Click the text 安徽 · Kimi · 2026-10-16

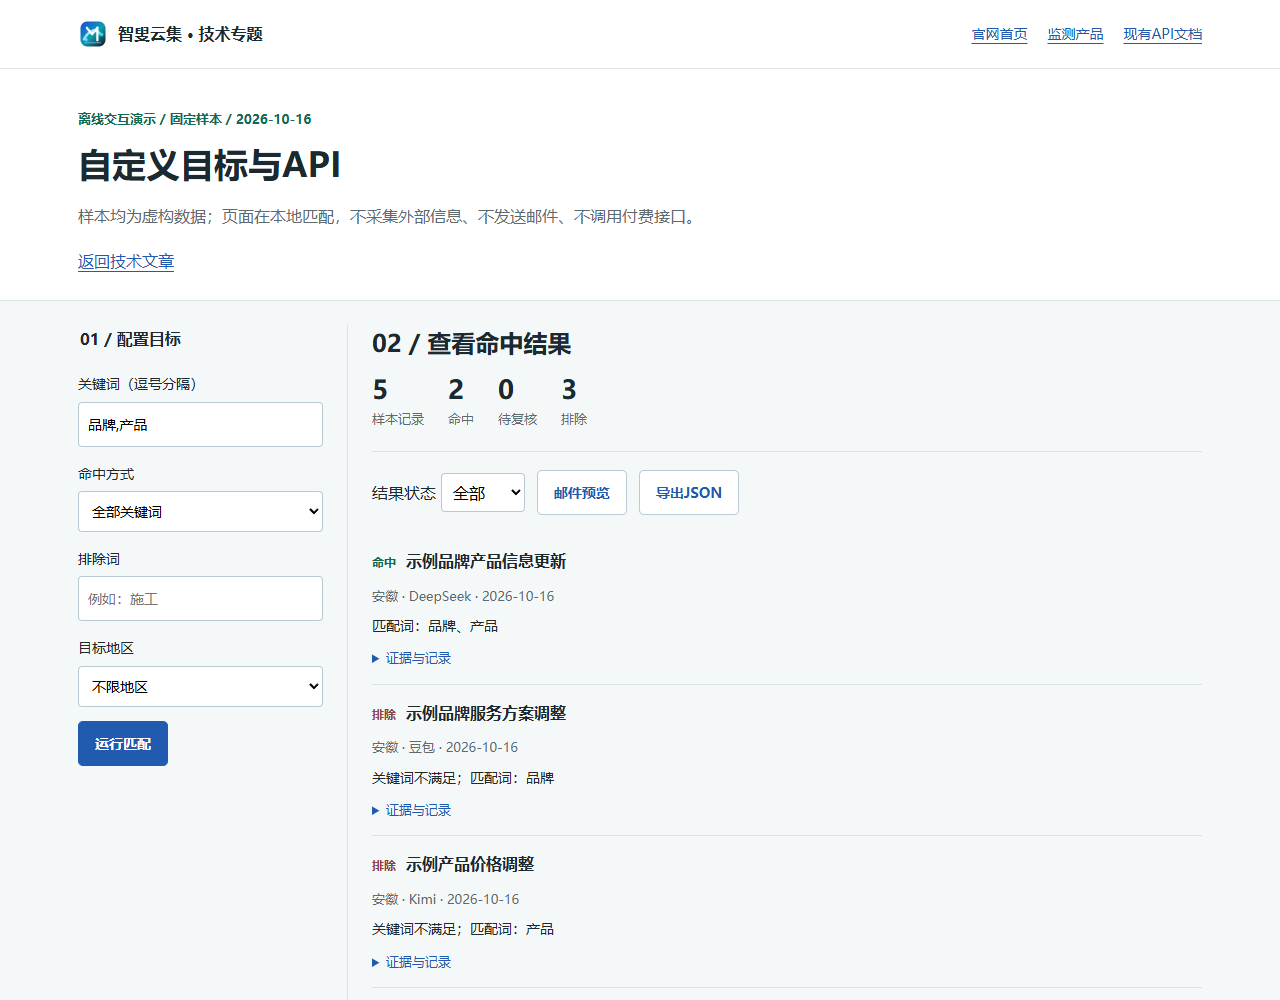click(x=446, y=899)
